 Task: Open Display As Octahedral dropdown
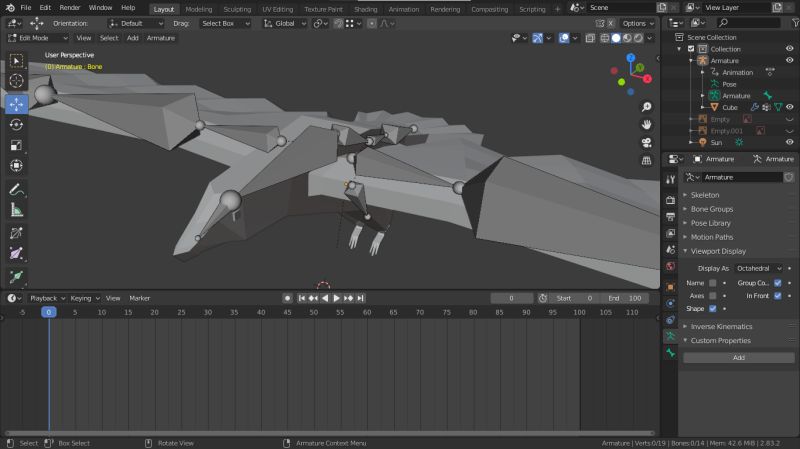(758, 268)
